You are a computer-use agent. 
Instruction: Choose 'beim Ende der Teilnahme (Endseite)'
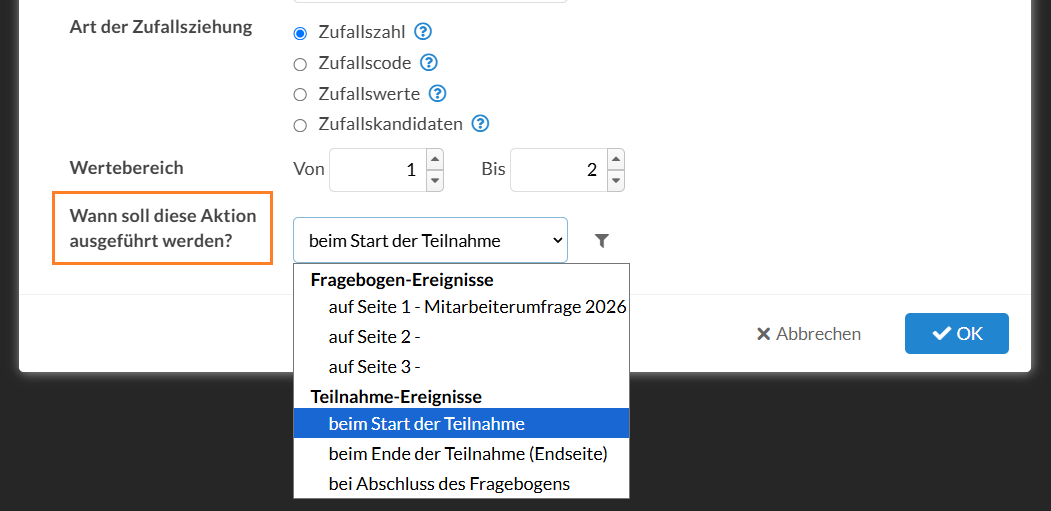[461, 454]
